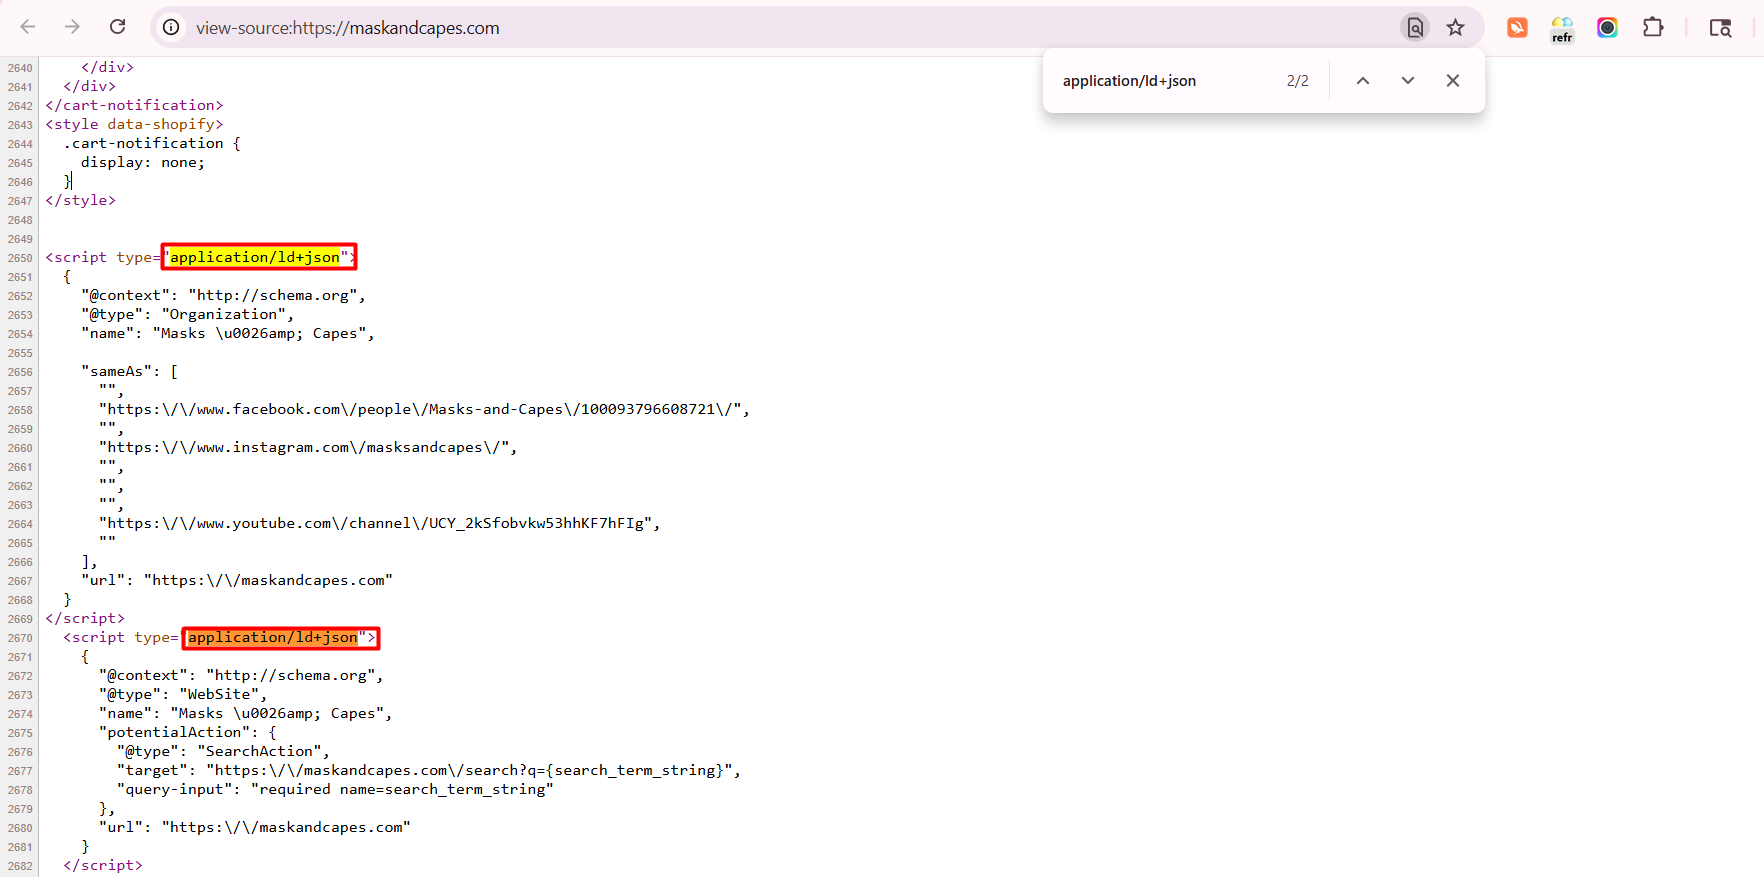Open the refr extension
Image resolution: width=1764 pixels, height=877 pixels.
point(1562,29)
